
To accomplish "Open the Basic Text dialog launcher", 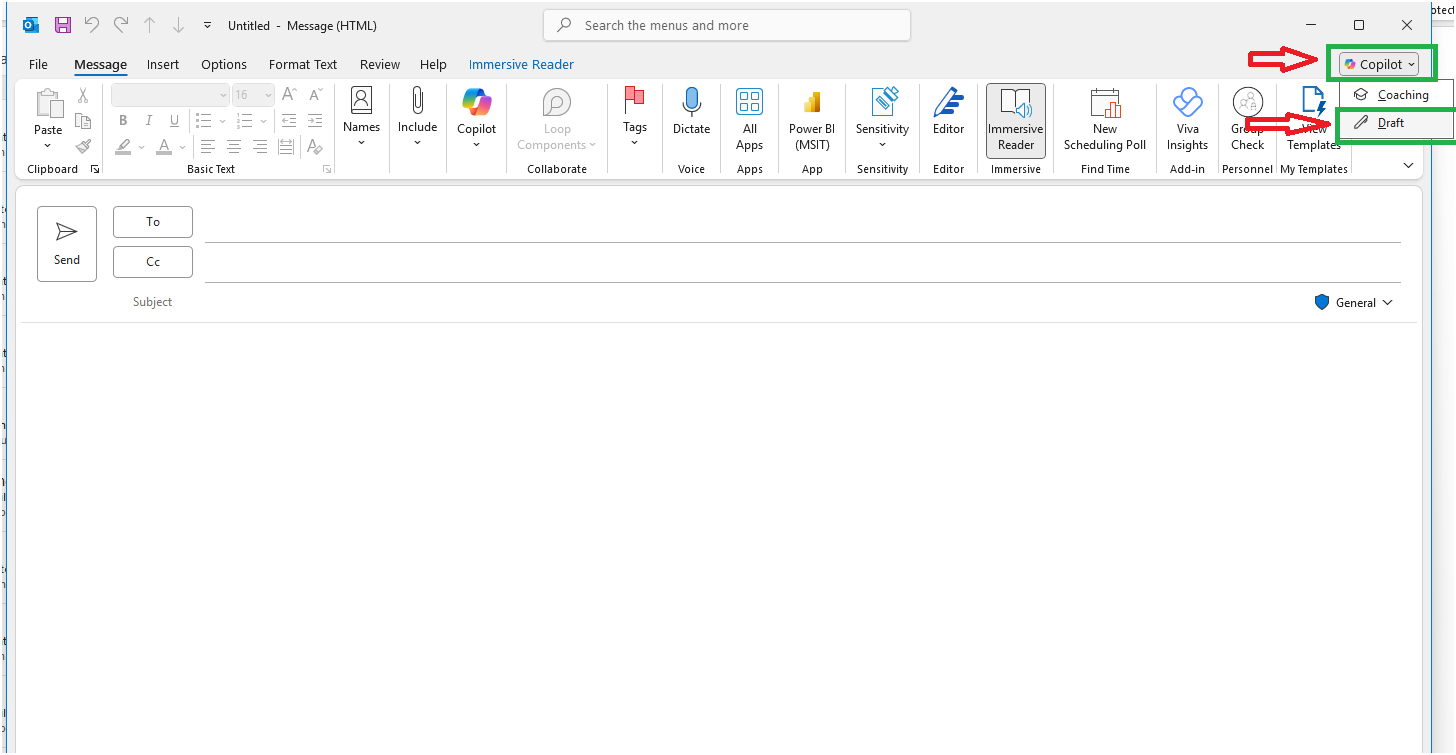I will 327,170.
